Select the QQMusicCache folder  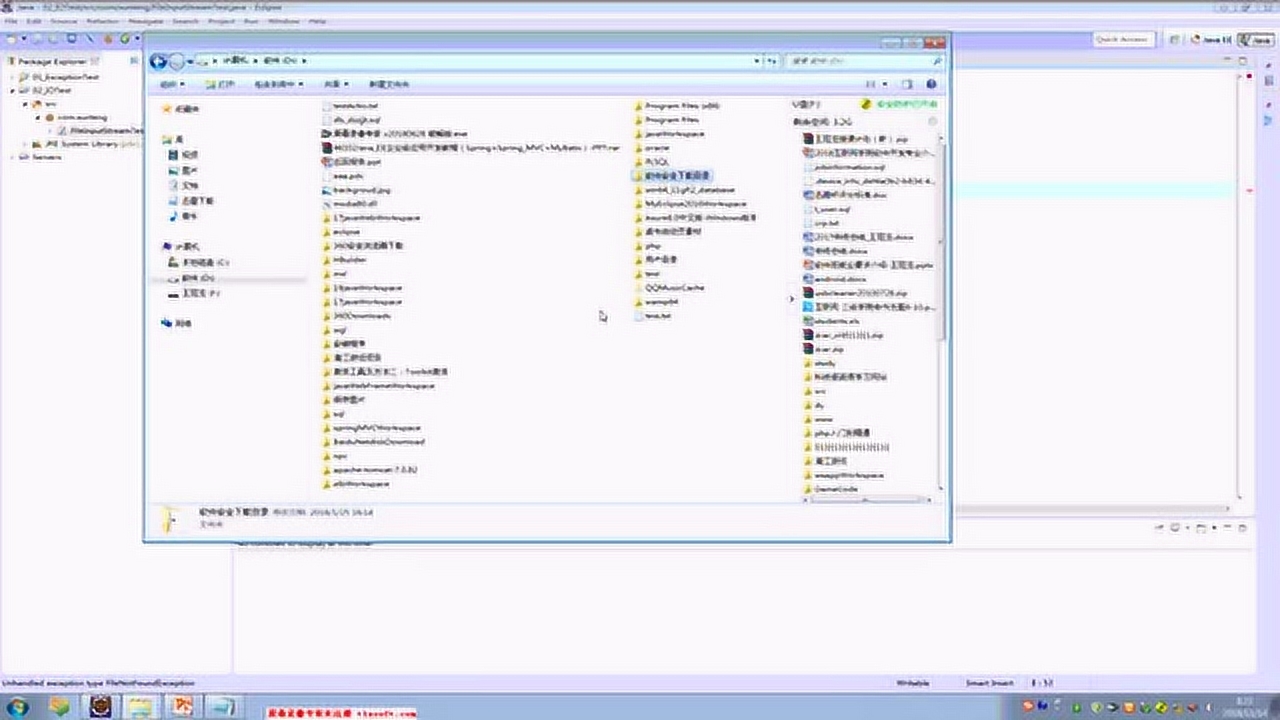(669, 287)
